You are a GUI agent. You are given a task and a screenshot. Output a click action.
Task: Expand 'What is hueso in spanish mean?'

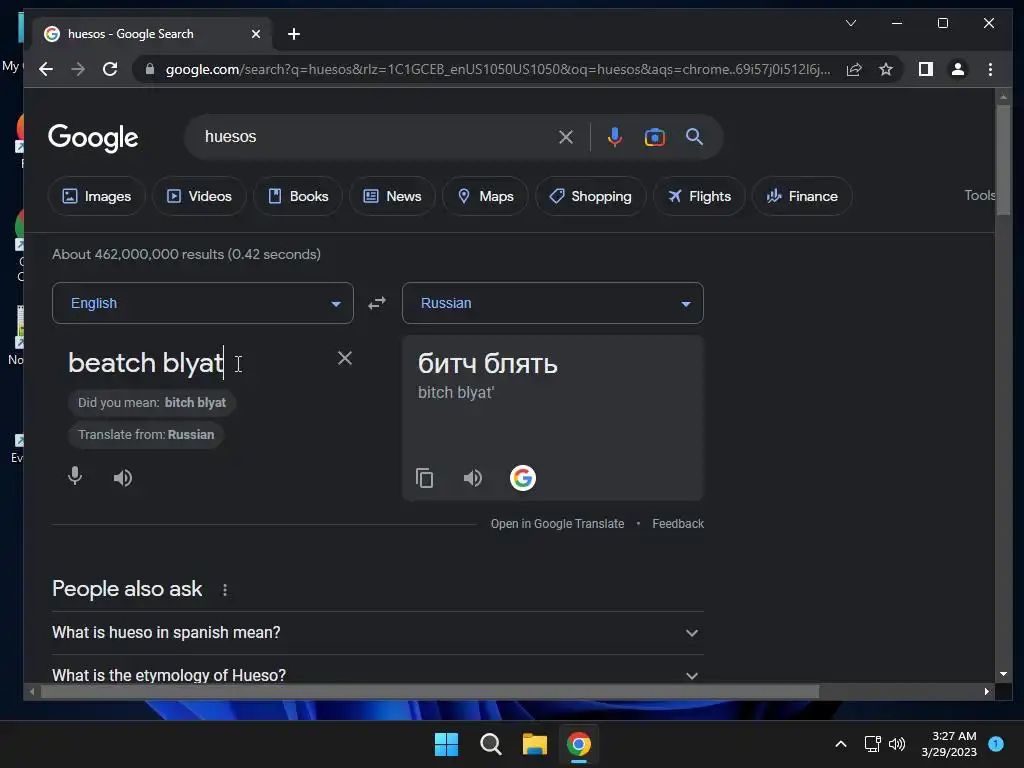point(377,633)
